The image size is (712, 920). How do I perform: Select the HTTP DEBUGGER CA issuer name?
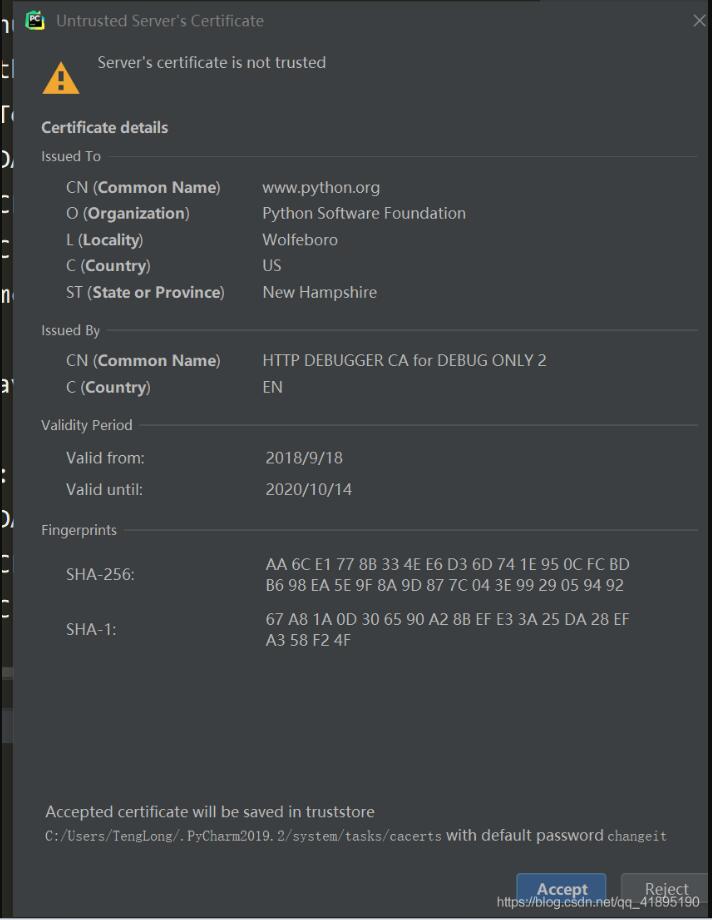pyautogui.click(x=404, y=360)
